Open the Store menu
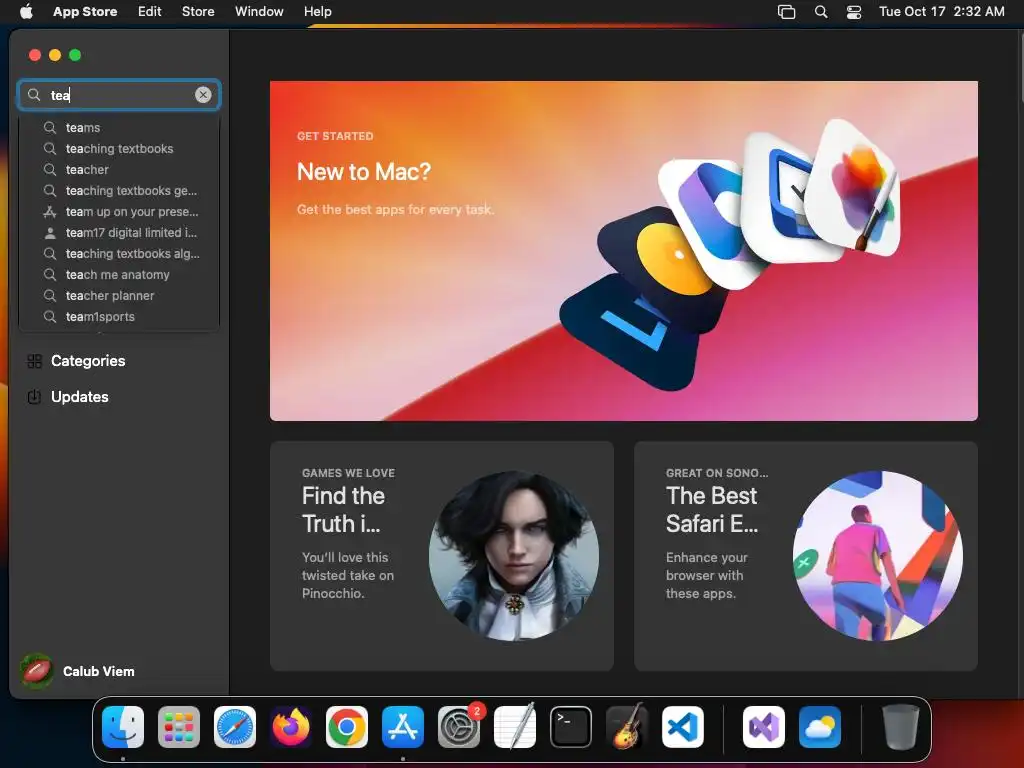This screenshot has width=1024, height=768. pos(198,11)
